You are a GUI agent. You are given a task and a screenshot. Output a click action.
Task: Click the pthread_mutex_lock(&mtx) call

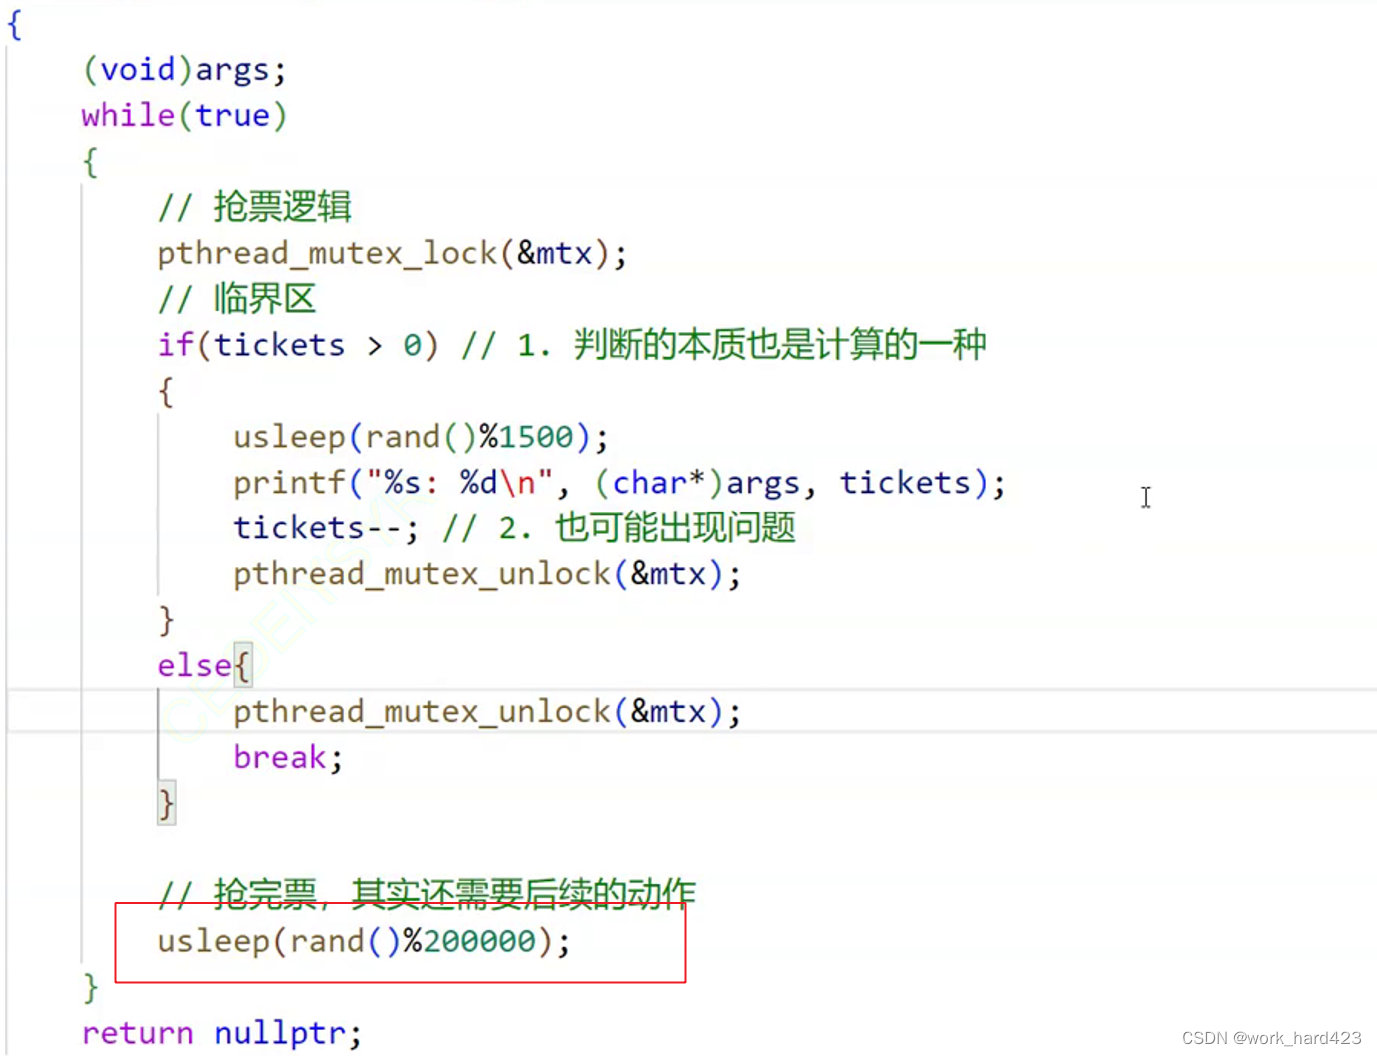point(392,254)
